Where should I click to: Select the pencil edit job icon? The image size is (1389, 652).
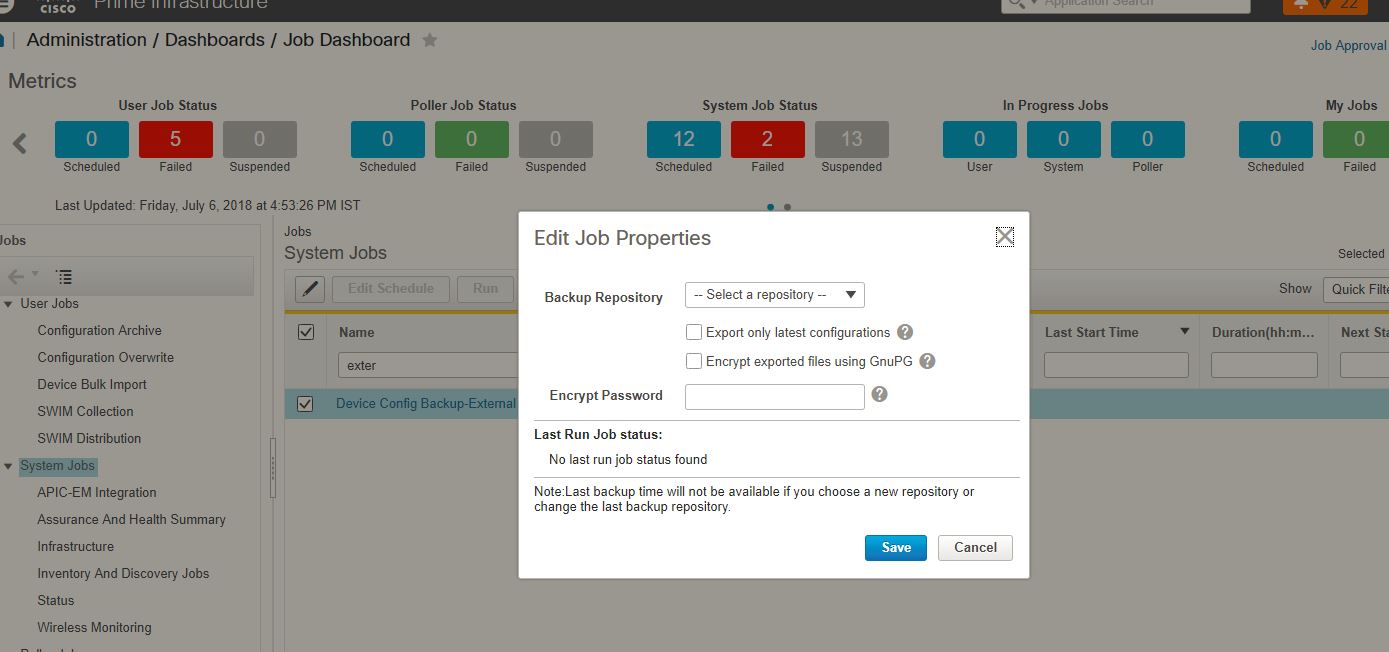click(x=309, y=289)
